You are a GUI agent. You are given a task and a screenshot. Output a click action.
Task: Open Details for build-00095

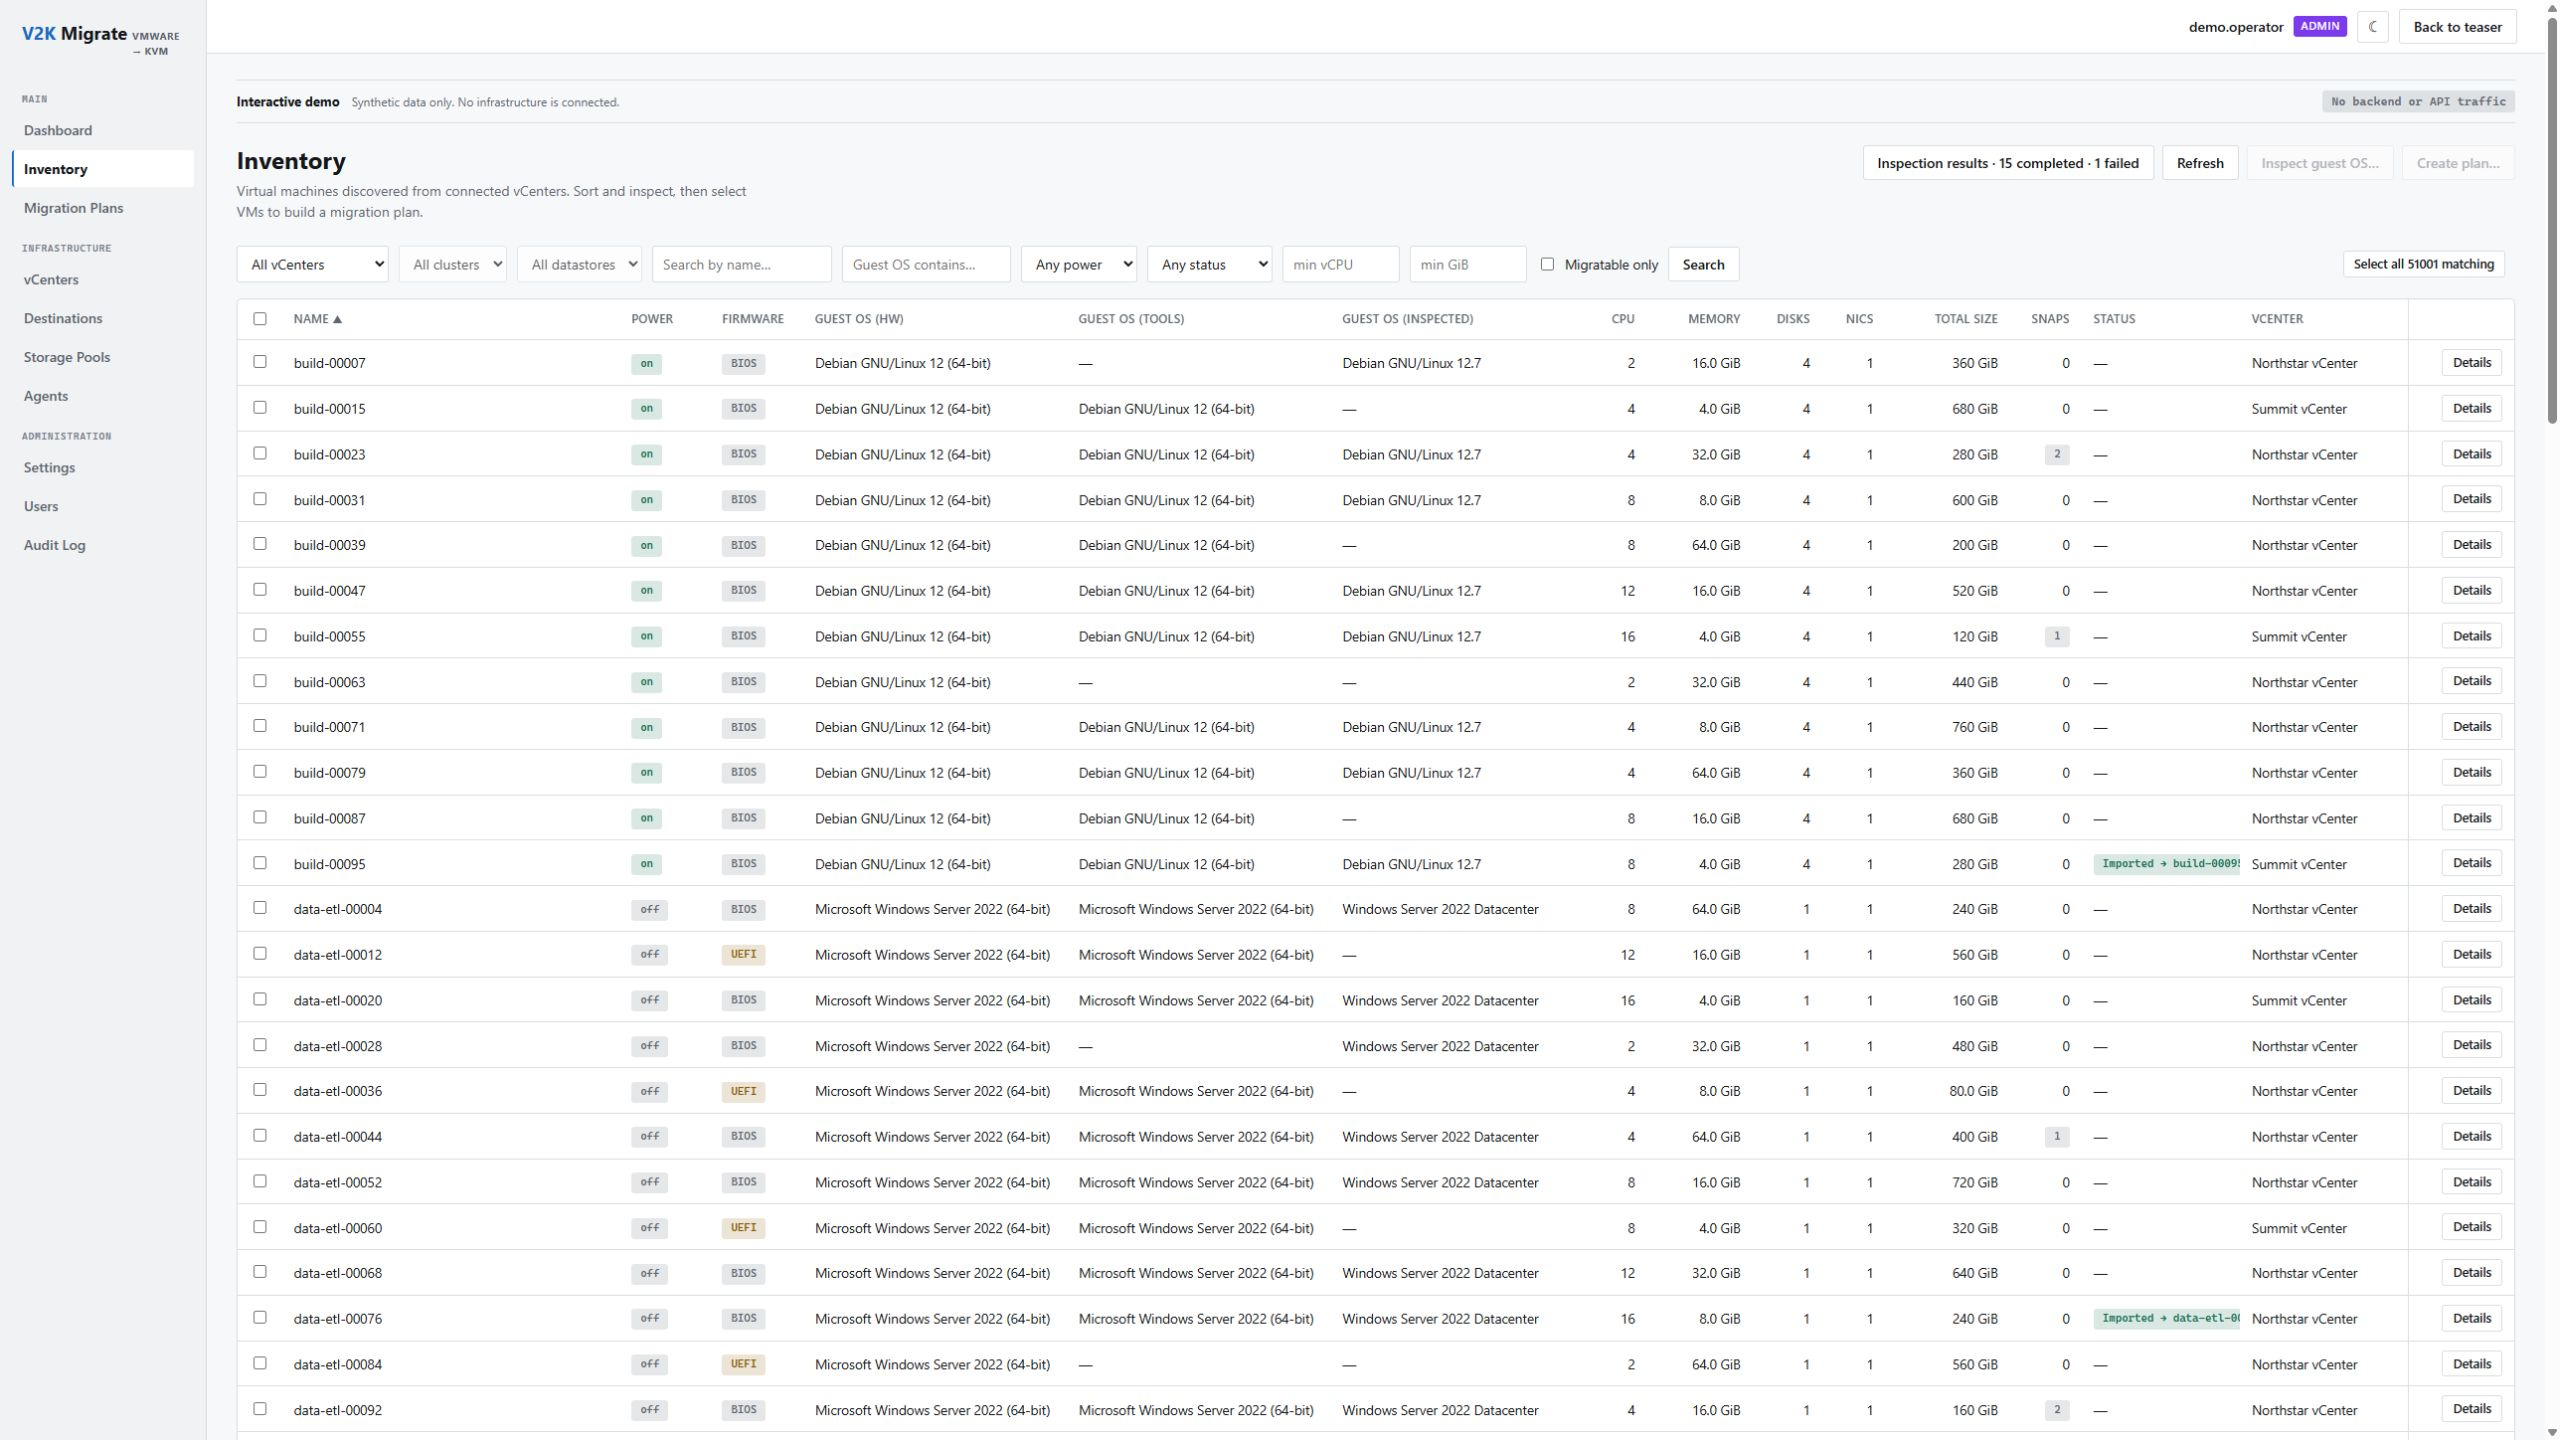coord(2471,863)
